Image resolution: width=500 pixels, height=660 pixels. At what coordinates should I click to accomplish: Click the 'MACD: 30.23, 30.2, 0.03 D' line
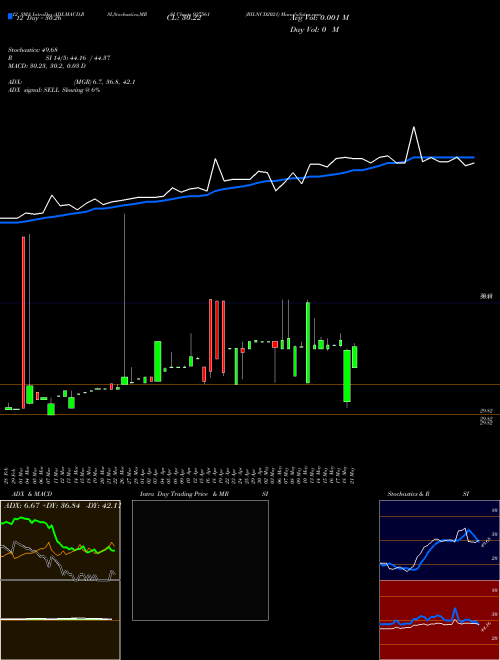pos(47,66)
